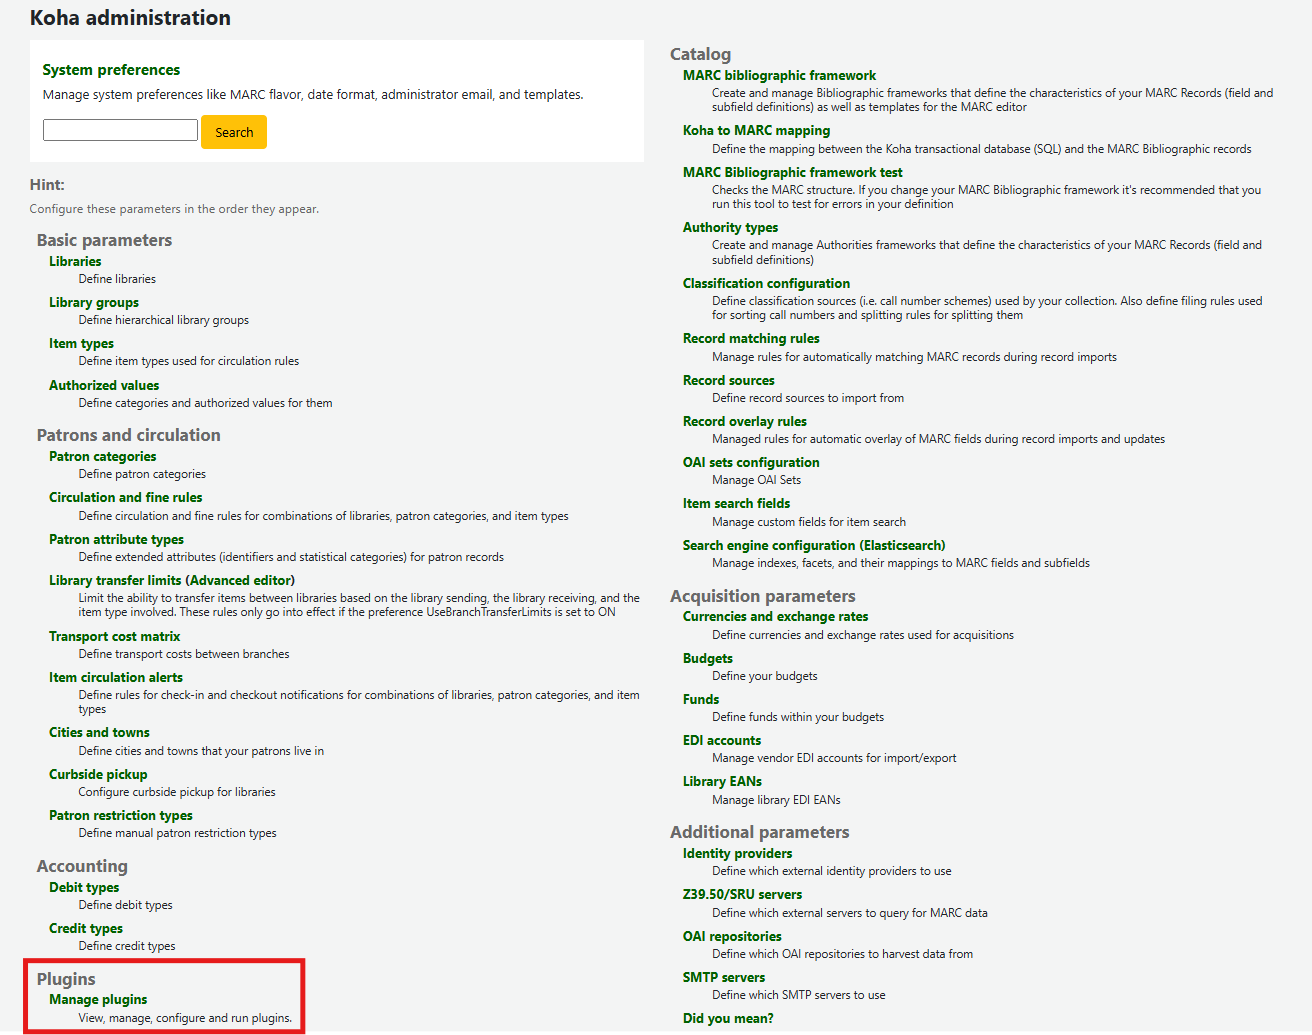1312x1035 pixels.
Task: Go to Item circulation alerts
Action: pyautogui.click(x=116, y=678)
